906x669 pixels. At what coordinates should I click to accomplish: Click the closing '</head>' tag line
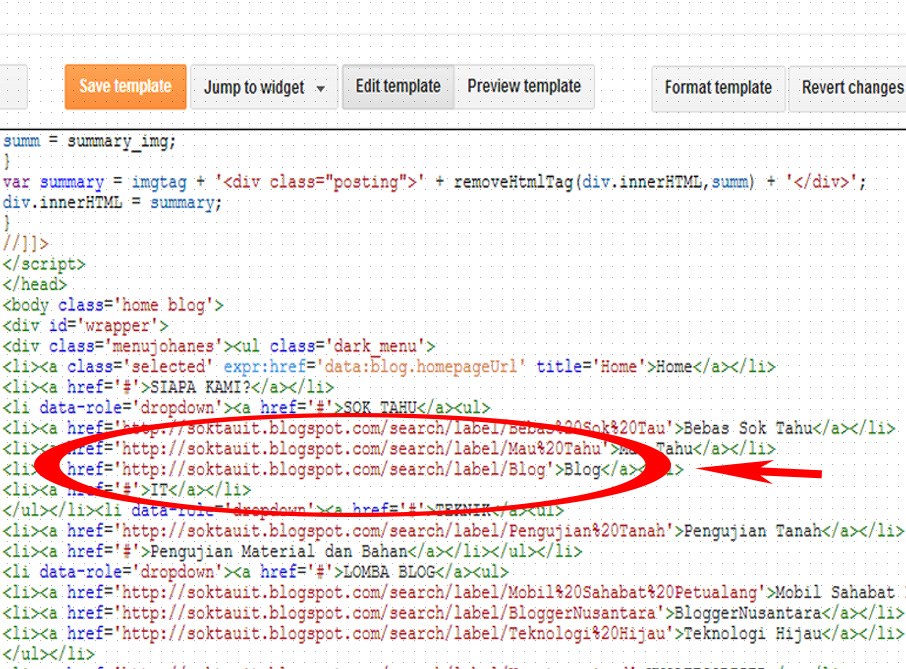pos(35,285)
